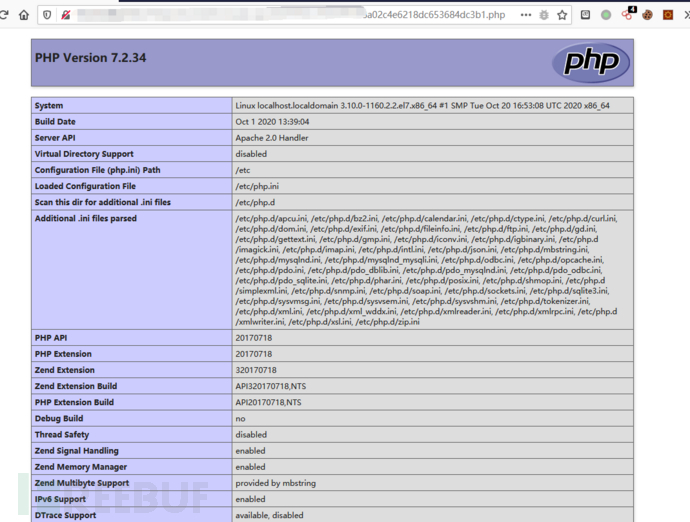Viewport: 690px width, 522px height.
Task: Bookmark this page with the star icon
Action: coord(562,15)
